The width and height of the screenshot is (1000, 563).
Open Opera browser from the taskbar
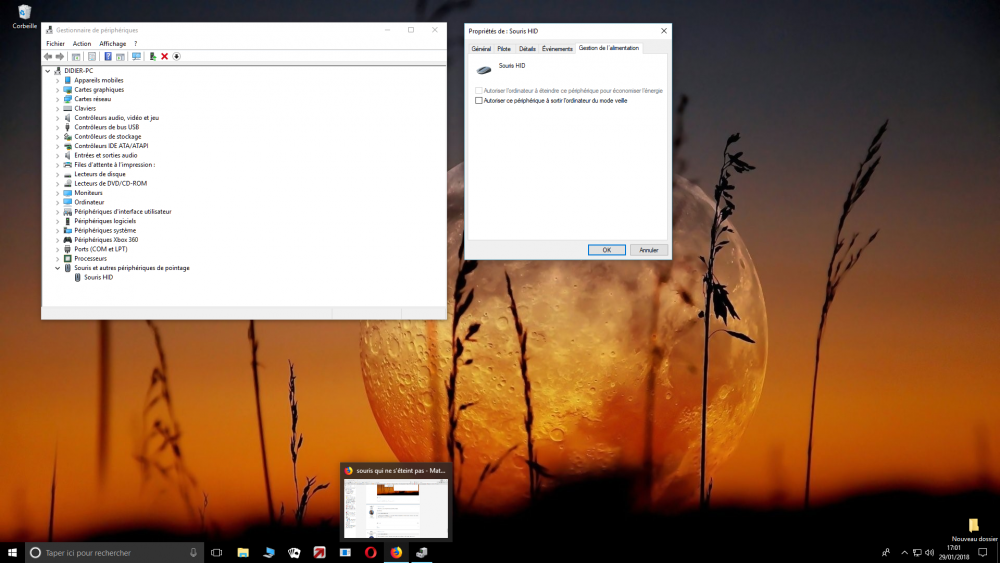pos(370,552)
